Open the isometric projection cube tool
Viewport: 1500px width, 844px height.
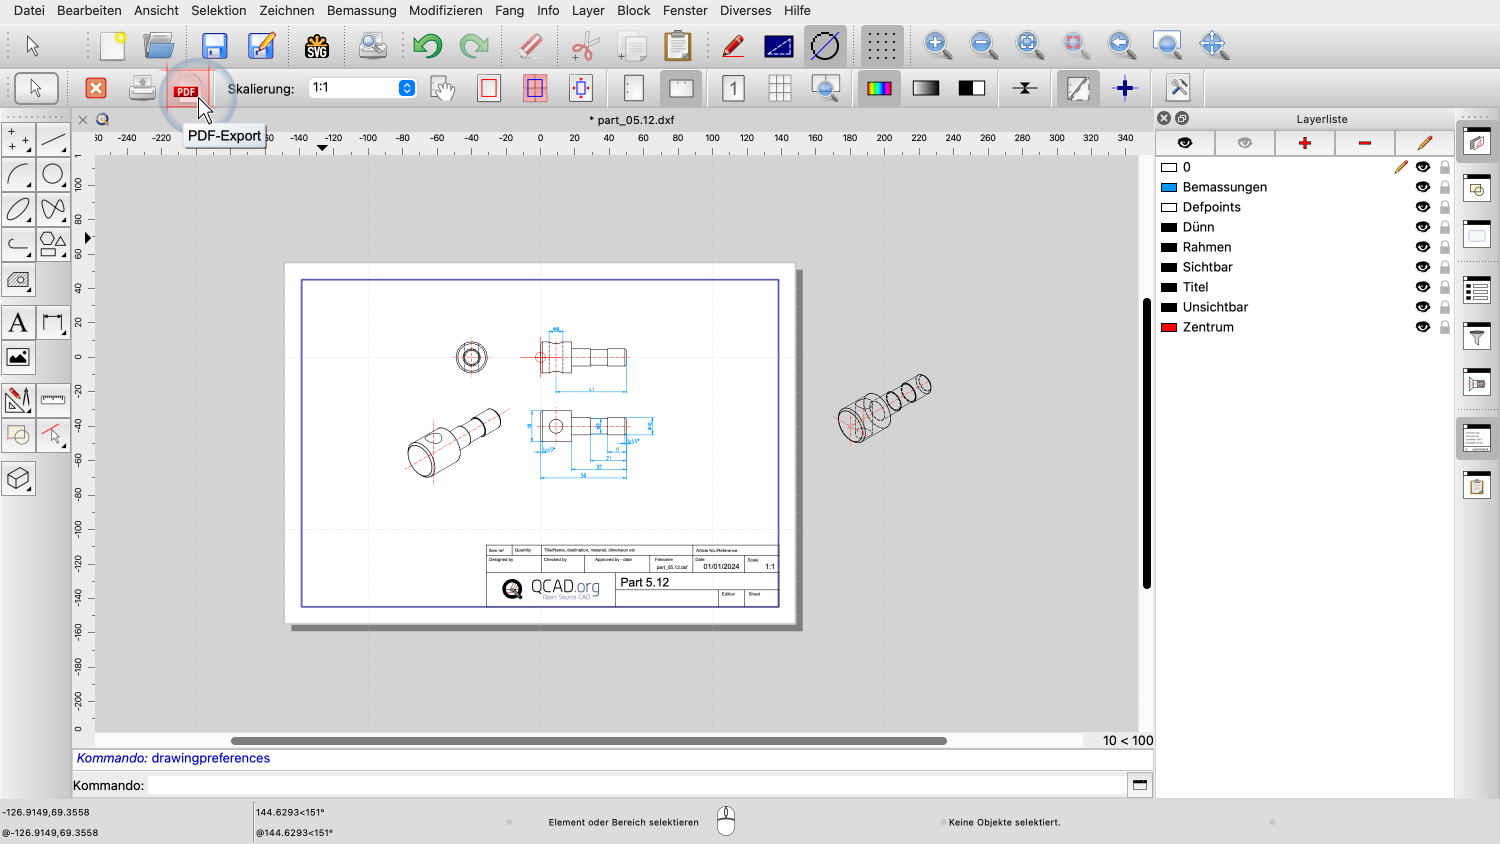click(x=18, y=479)
